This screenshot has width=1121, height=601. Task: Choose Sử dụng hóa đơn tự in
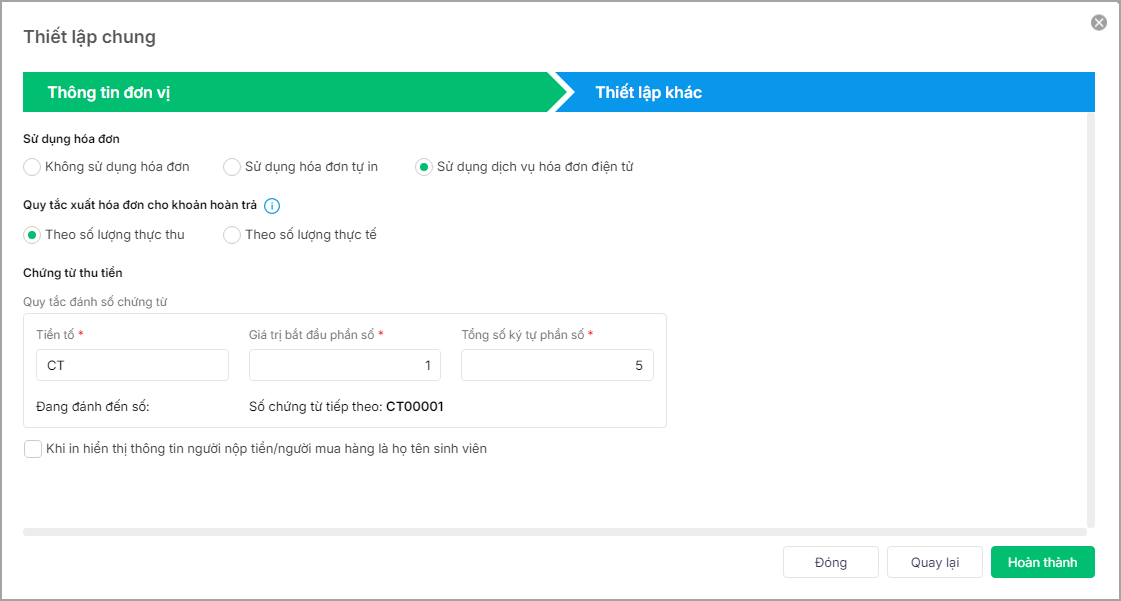[x=232, y=167]
